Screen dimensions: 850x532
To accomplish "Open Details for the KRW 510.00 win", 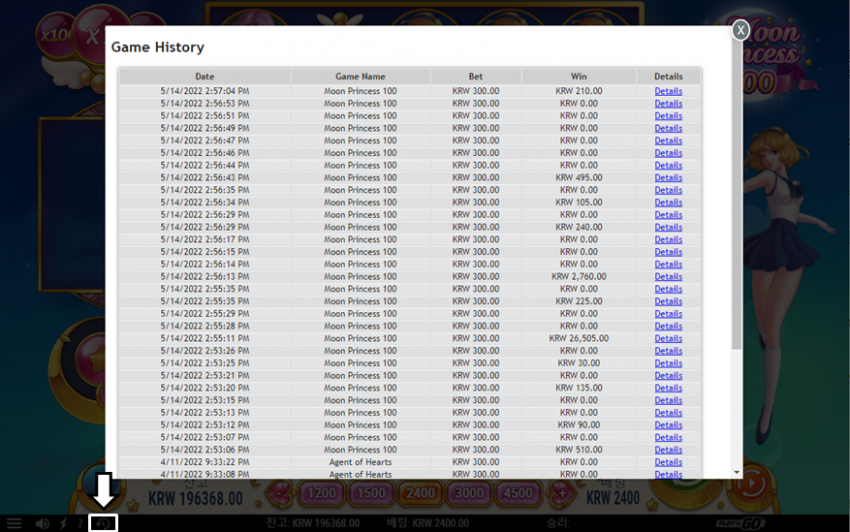I will [668, 450].
